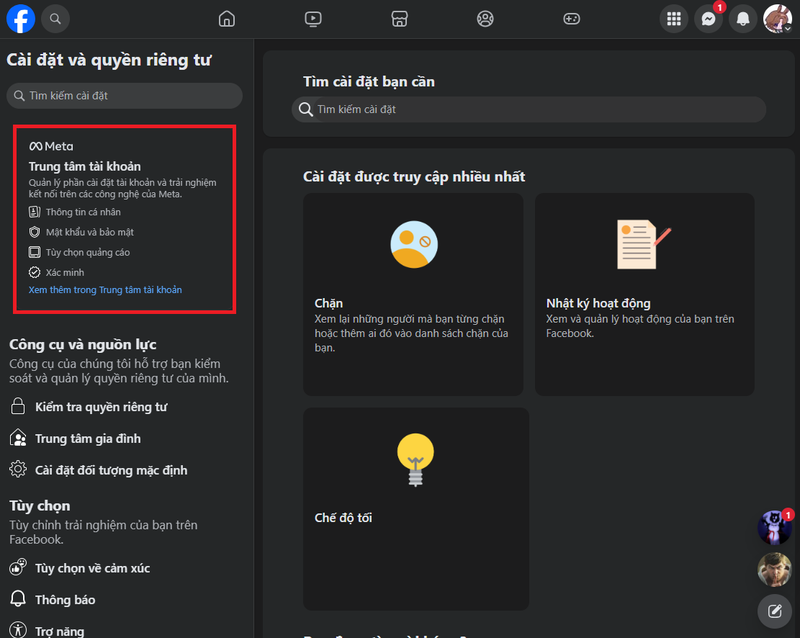Open 'Mật khẩu và bảo mật'
Viewport: 800px width, 638px height.
point(90,232)
